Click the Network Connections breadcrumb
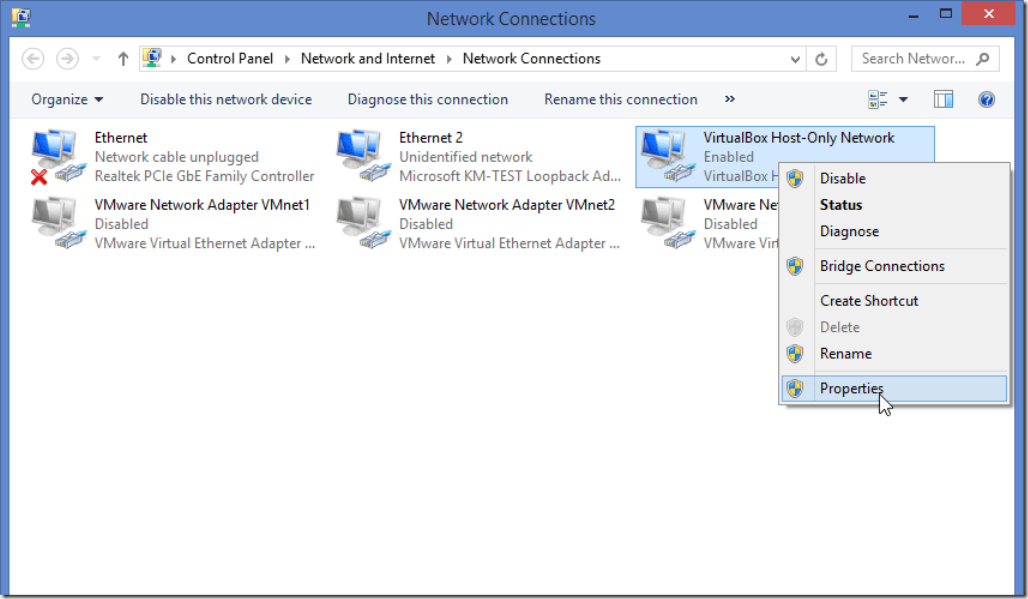Screen dimensions: 1028x599 (x=531, y=59)
